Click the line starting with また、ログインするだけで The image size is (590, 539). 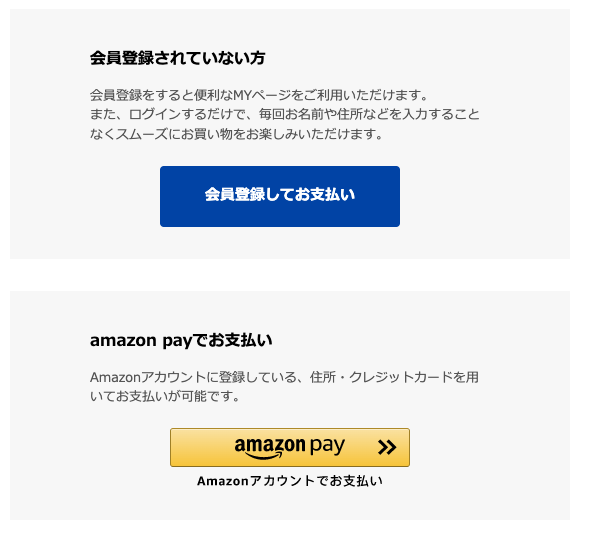(x=285, y=114)
